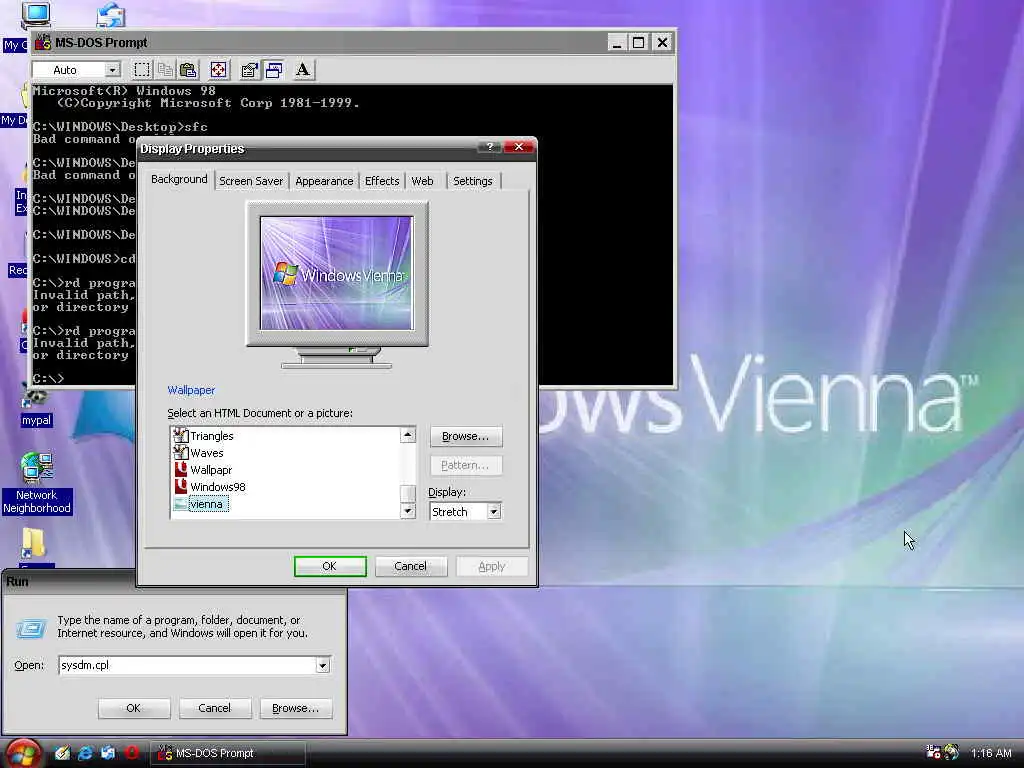Viewport: 1024px width, 768px height.
Task: Click OK in Display Properties
Action: (330, 566)
